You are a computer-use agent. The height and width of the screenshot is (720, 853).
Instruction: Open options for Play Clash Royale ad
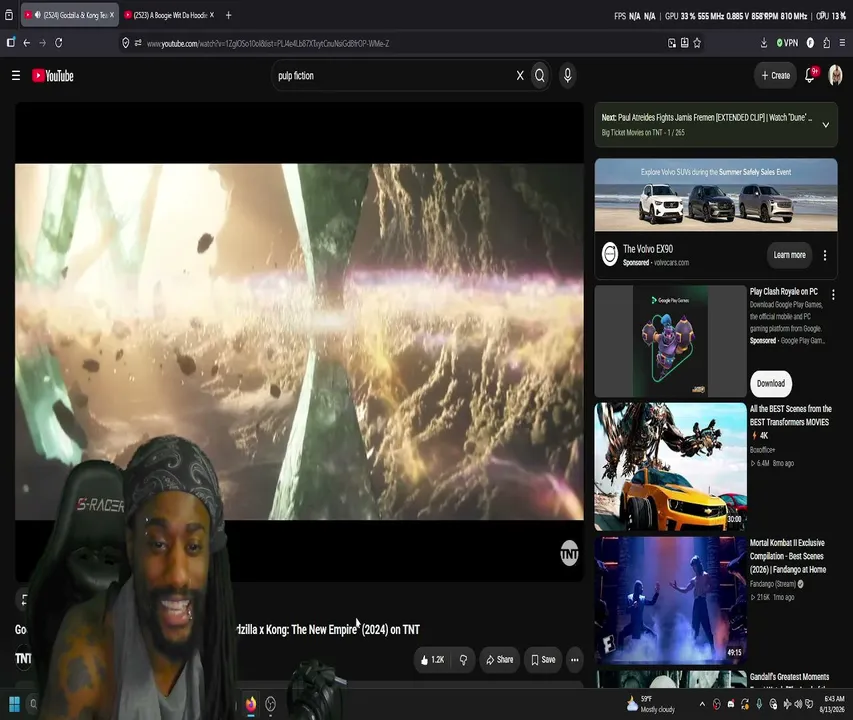tap(833, 295)
